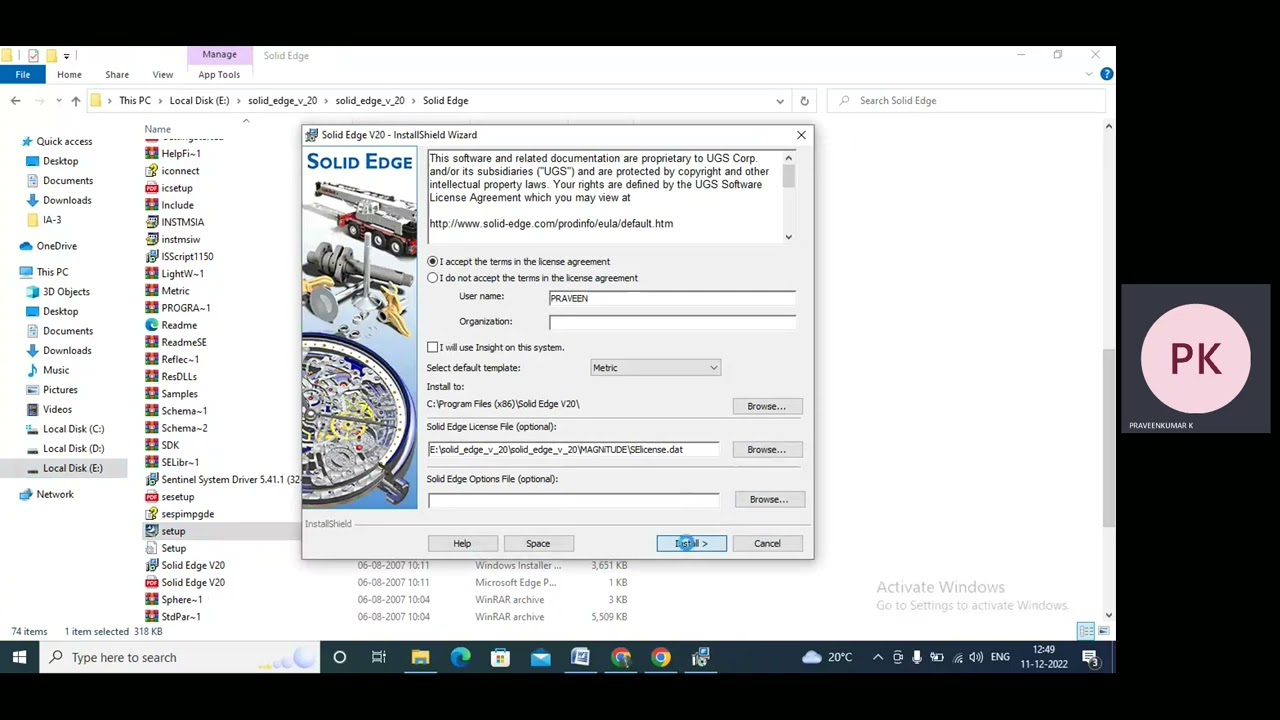Sort files by Name column header
The width and height of the screenshot is (1280, 720).
coord(157,129)
